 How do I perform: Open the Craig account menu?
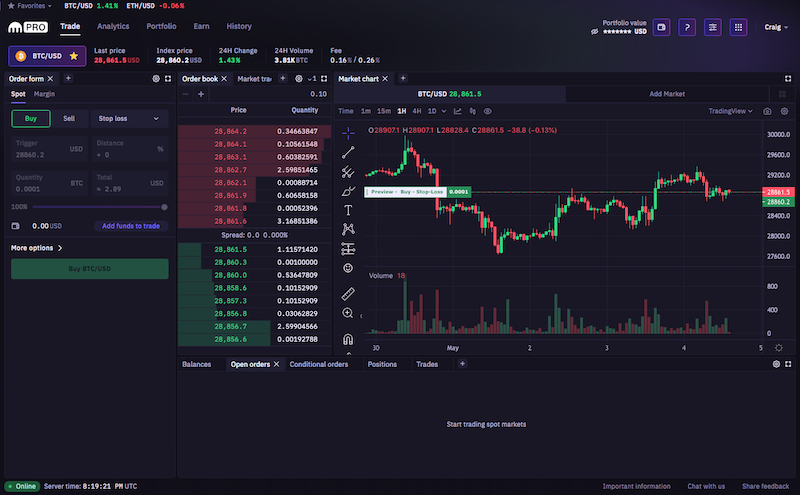point(776,27)
